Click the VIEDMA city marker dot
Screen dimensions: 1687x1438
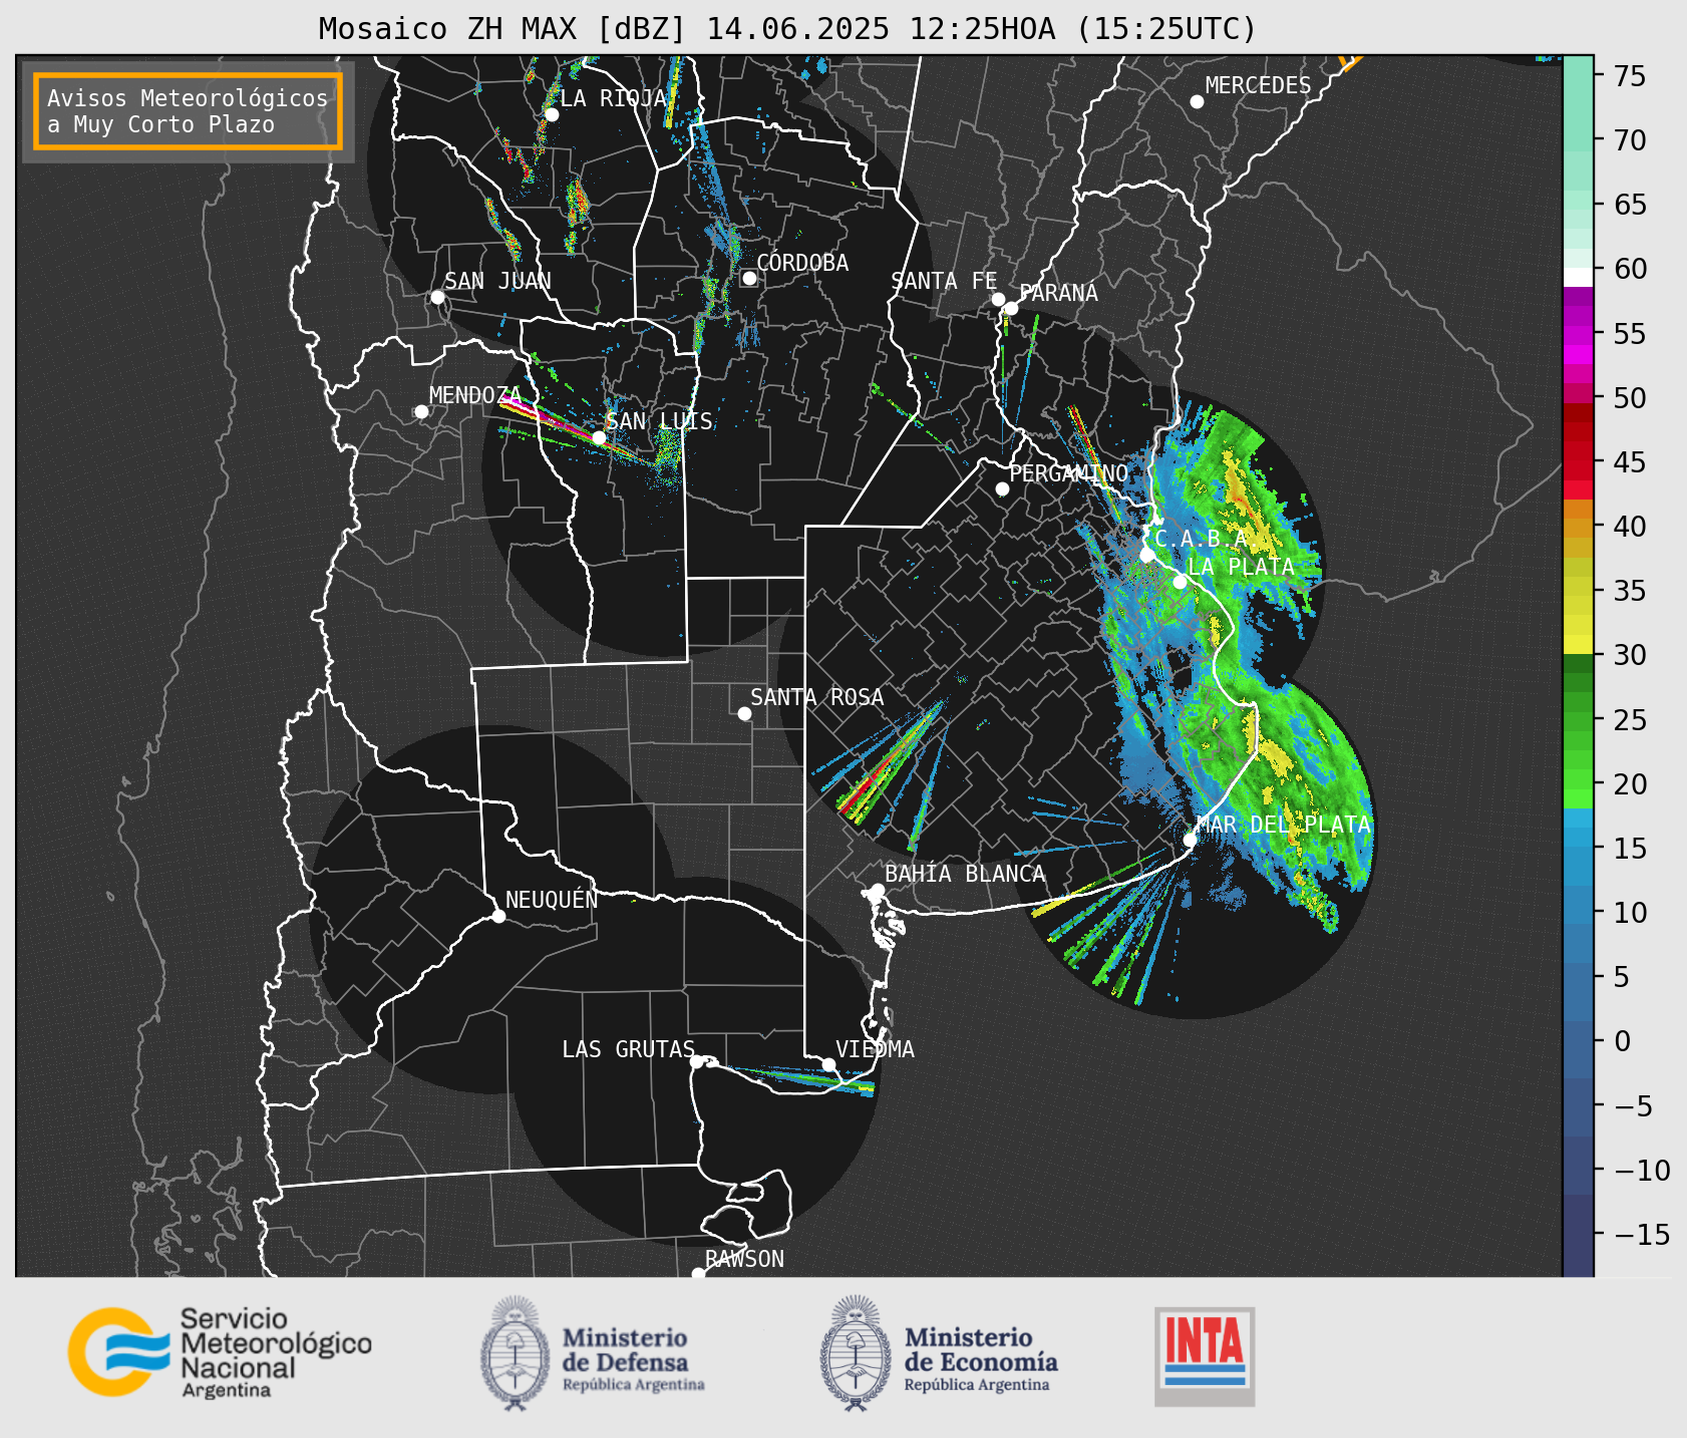click(828, 1064)
